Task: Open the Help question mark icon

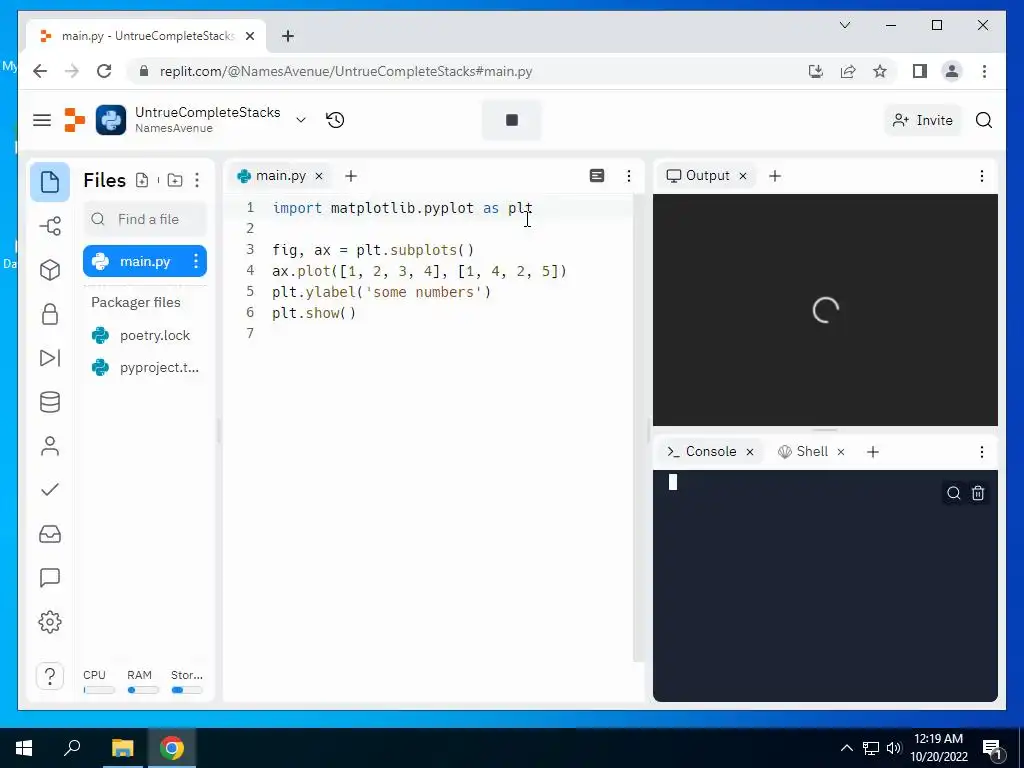Action: tap(50, 676)
